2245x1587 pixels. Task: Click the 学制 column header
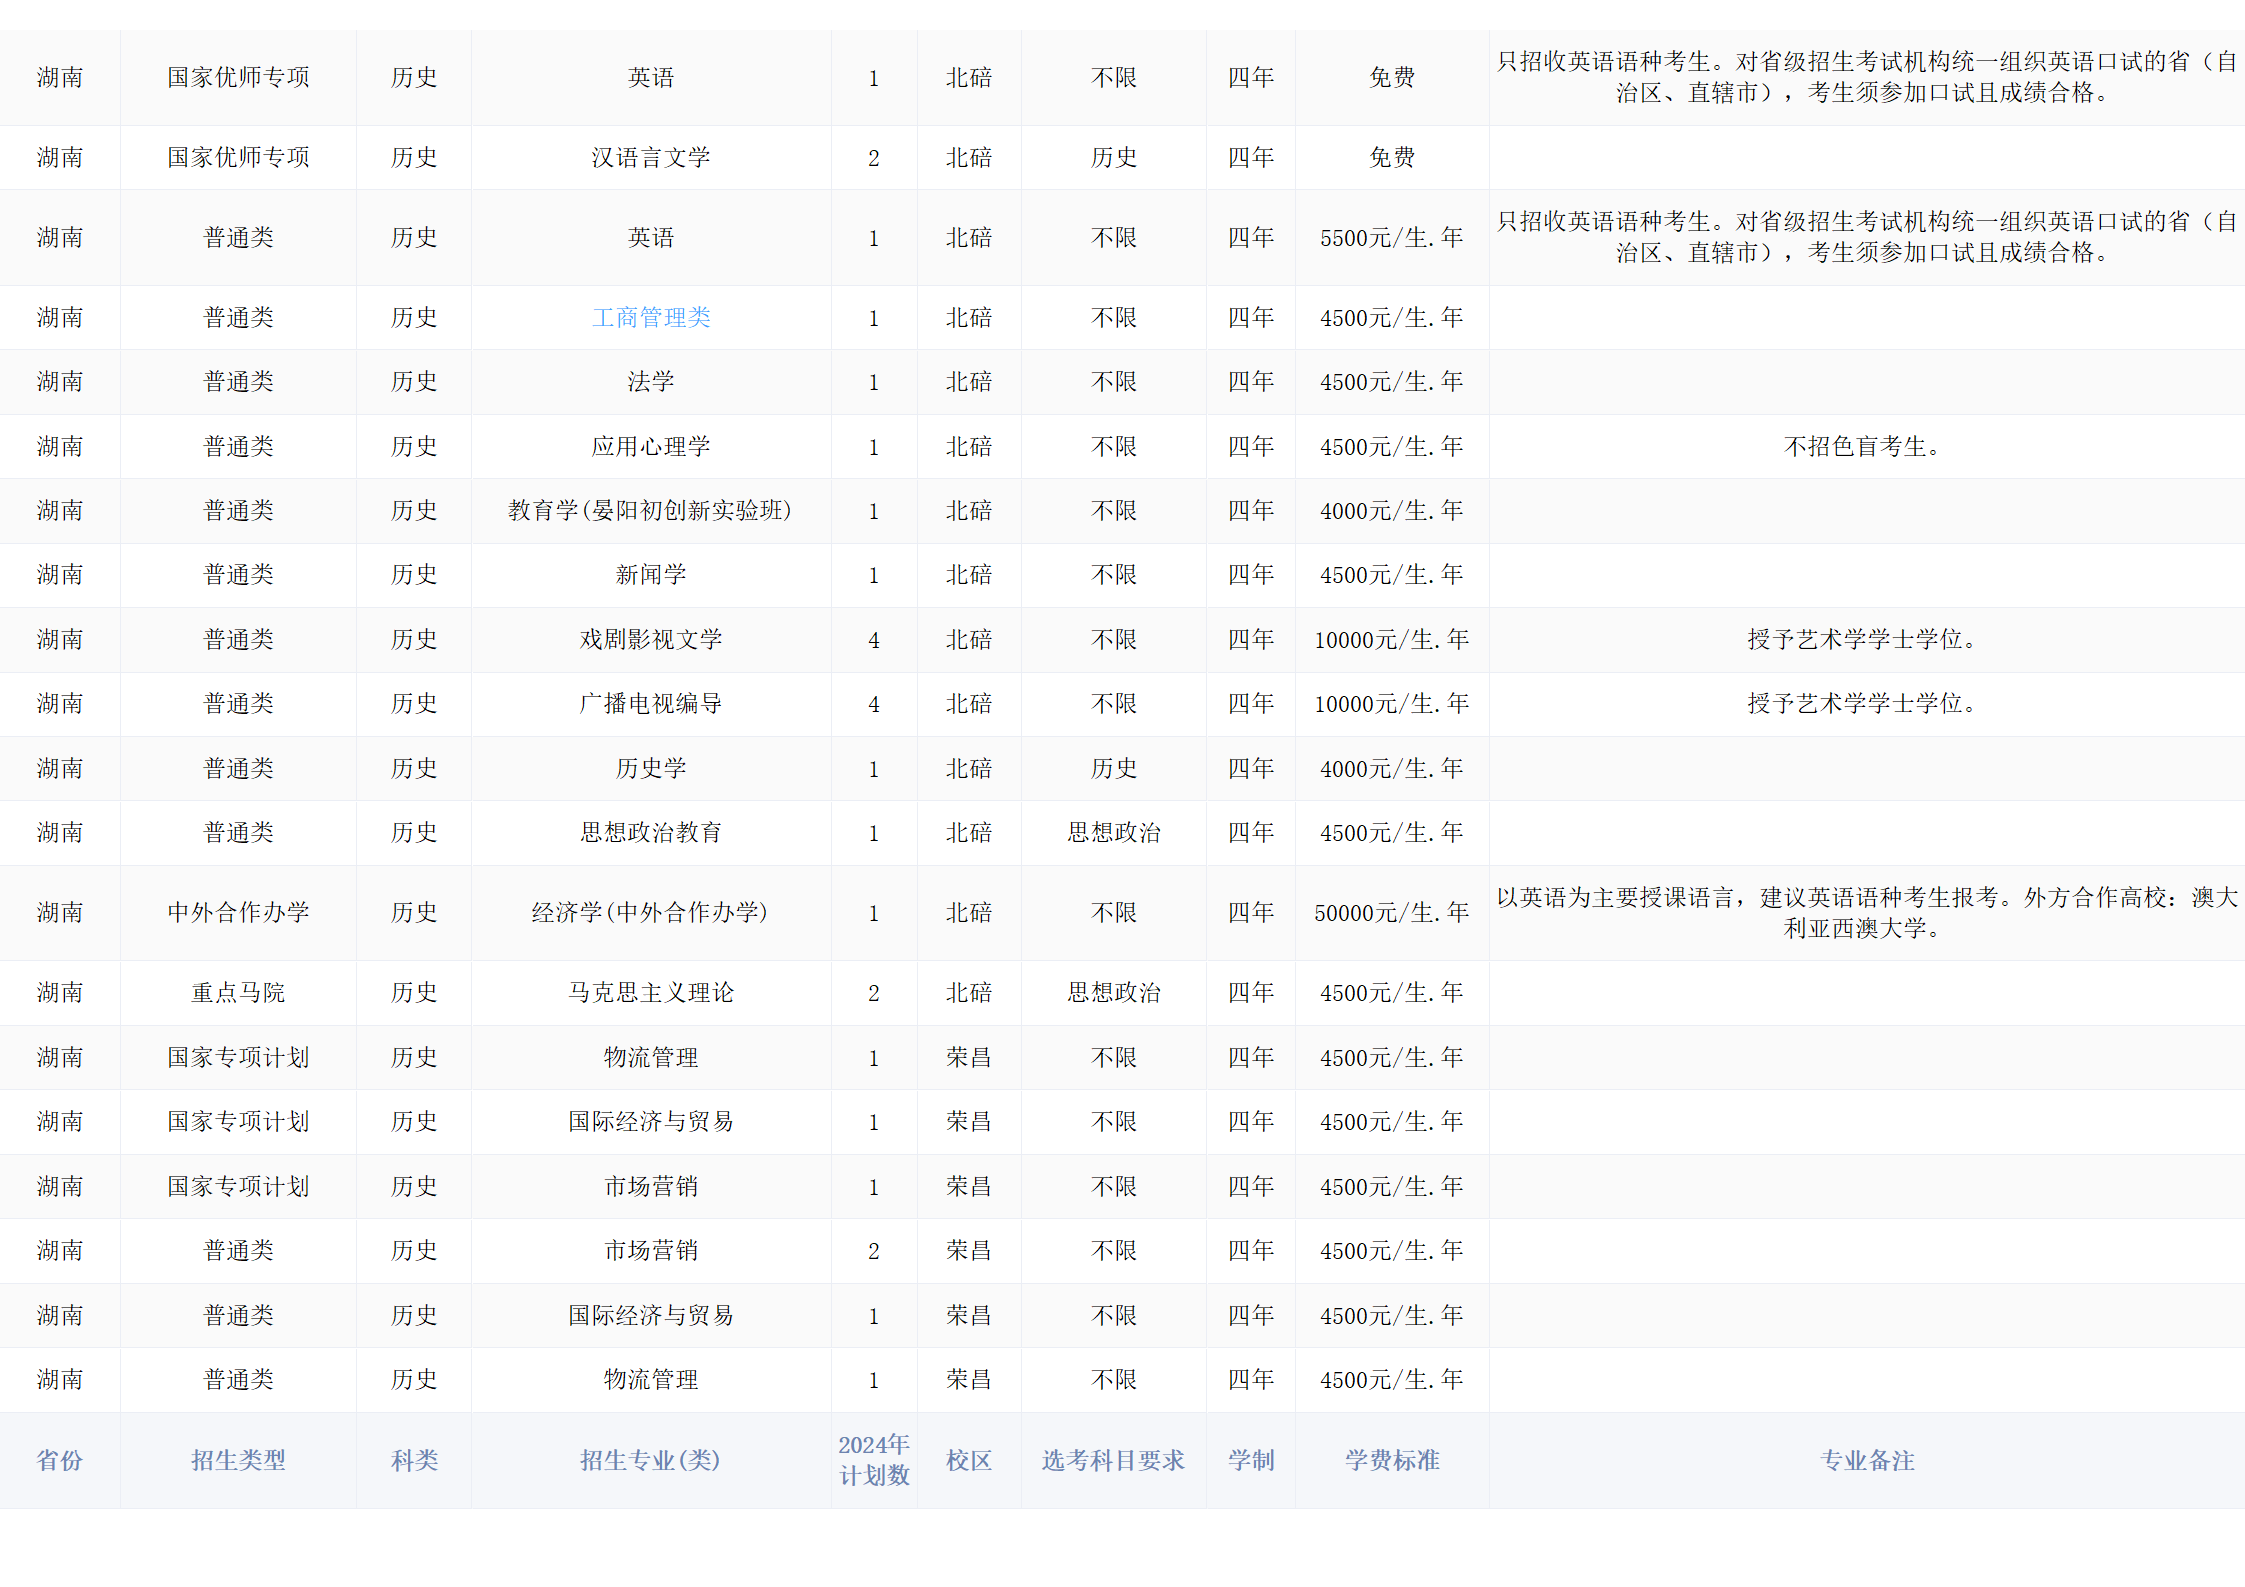pos(1250,1460)
